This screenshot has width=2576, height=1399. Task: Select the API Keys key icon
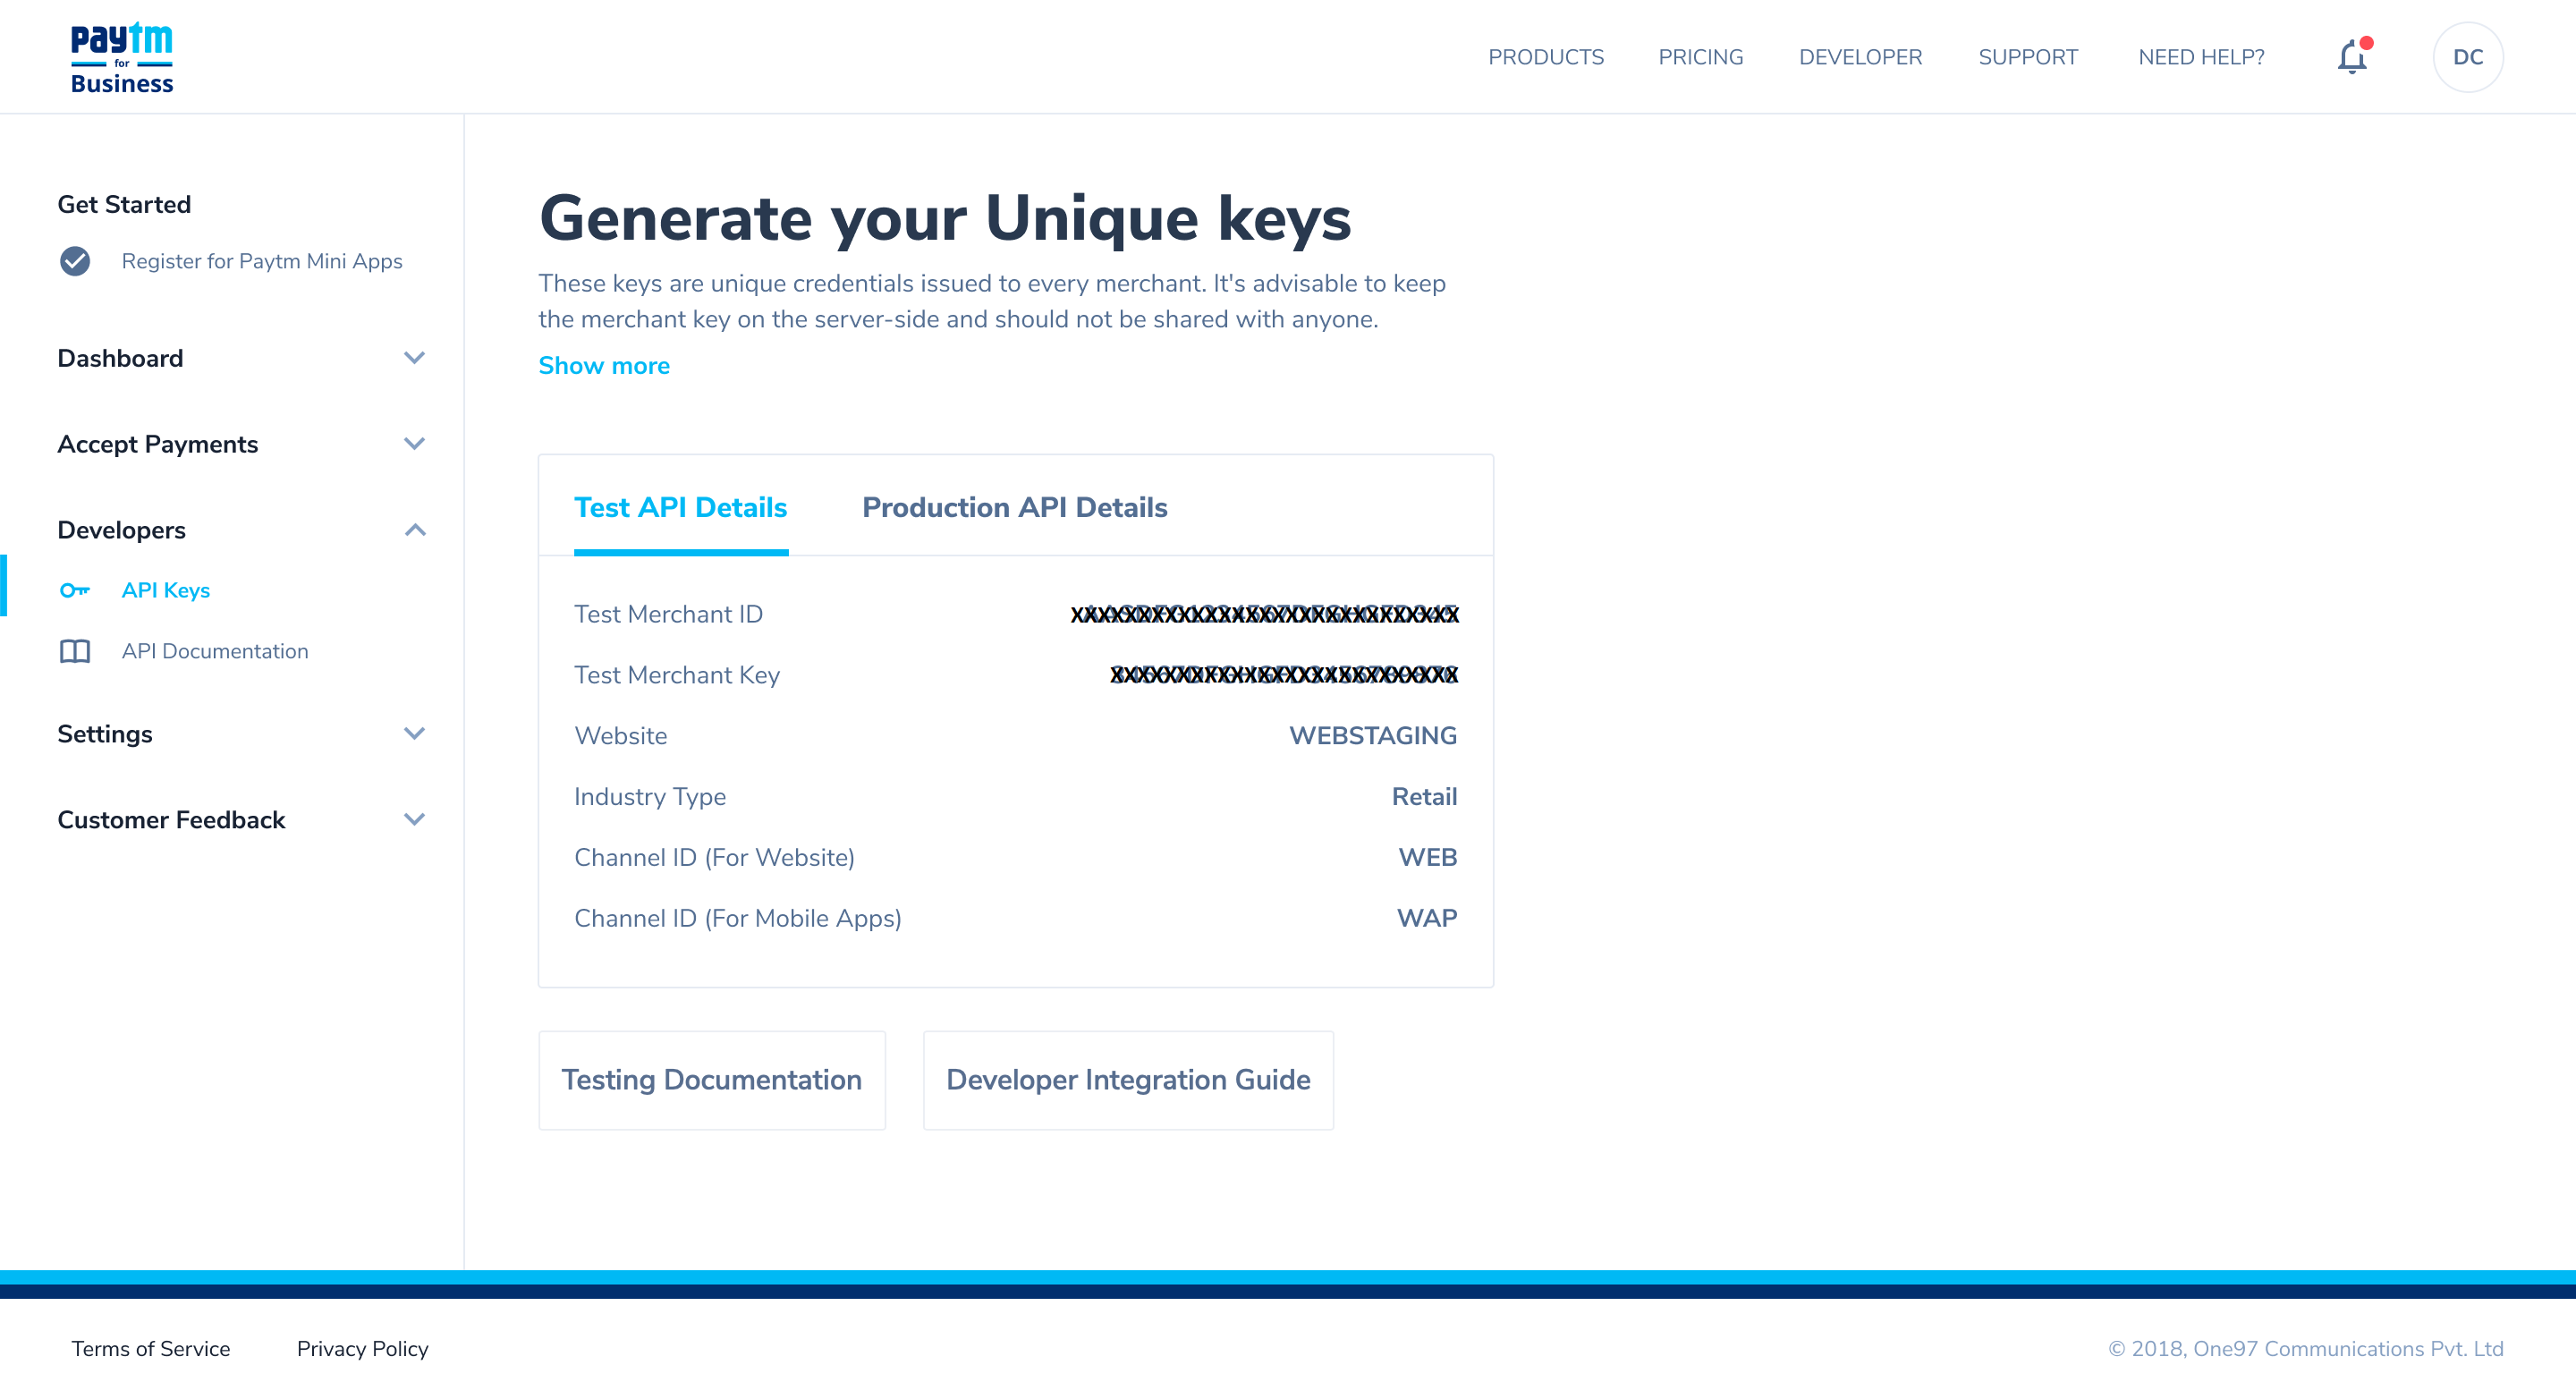tap(75, 590)
